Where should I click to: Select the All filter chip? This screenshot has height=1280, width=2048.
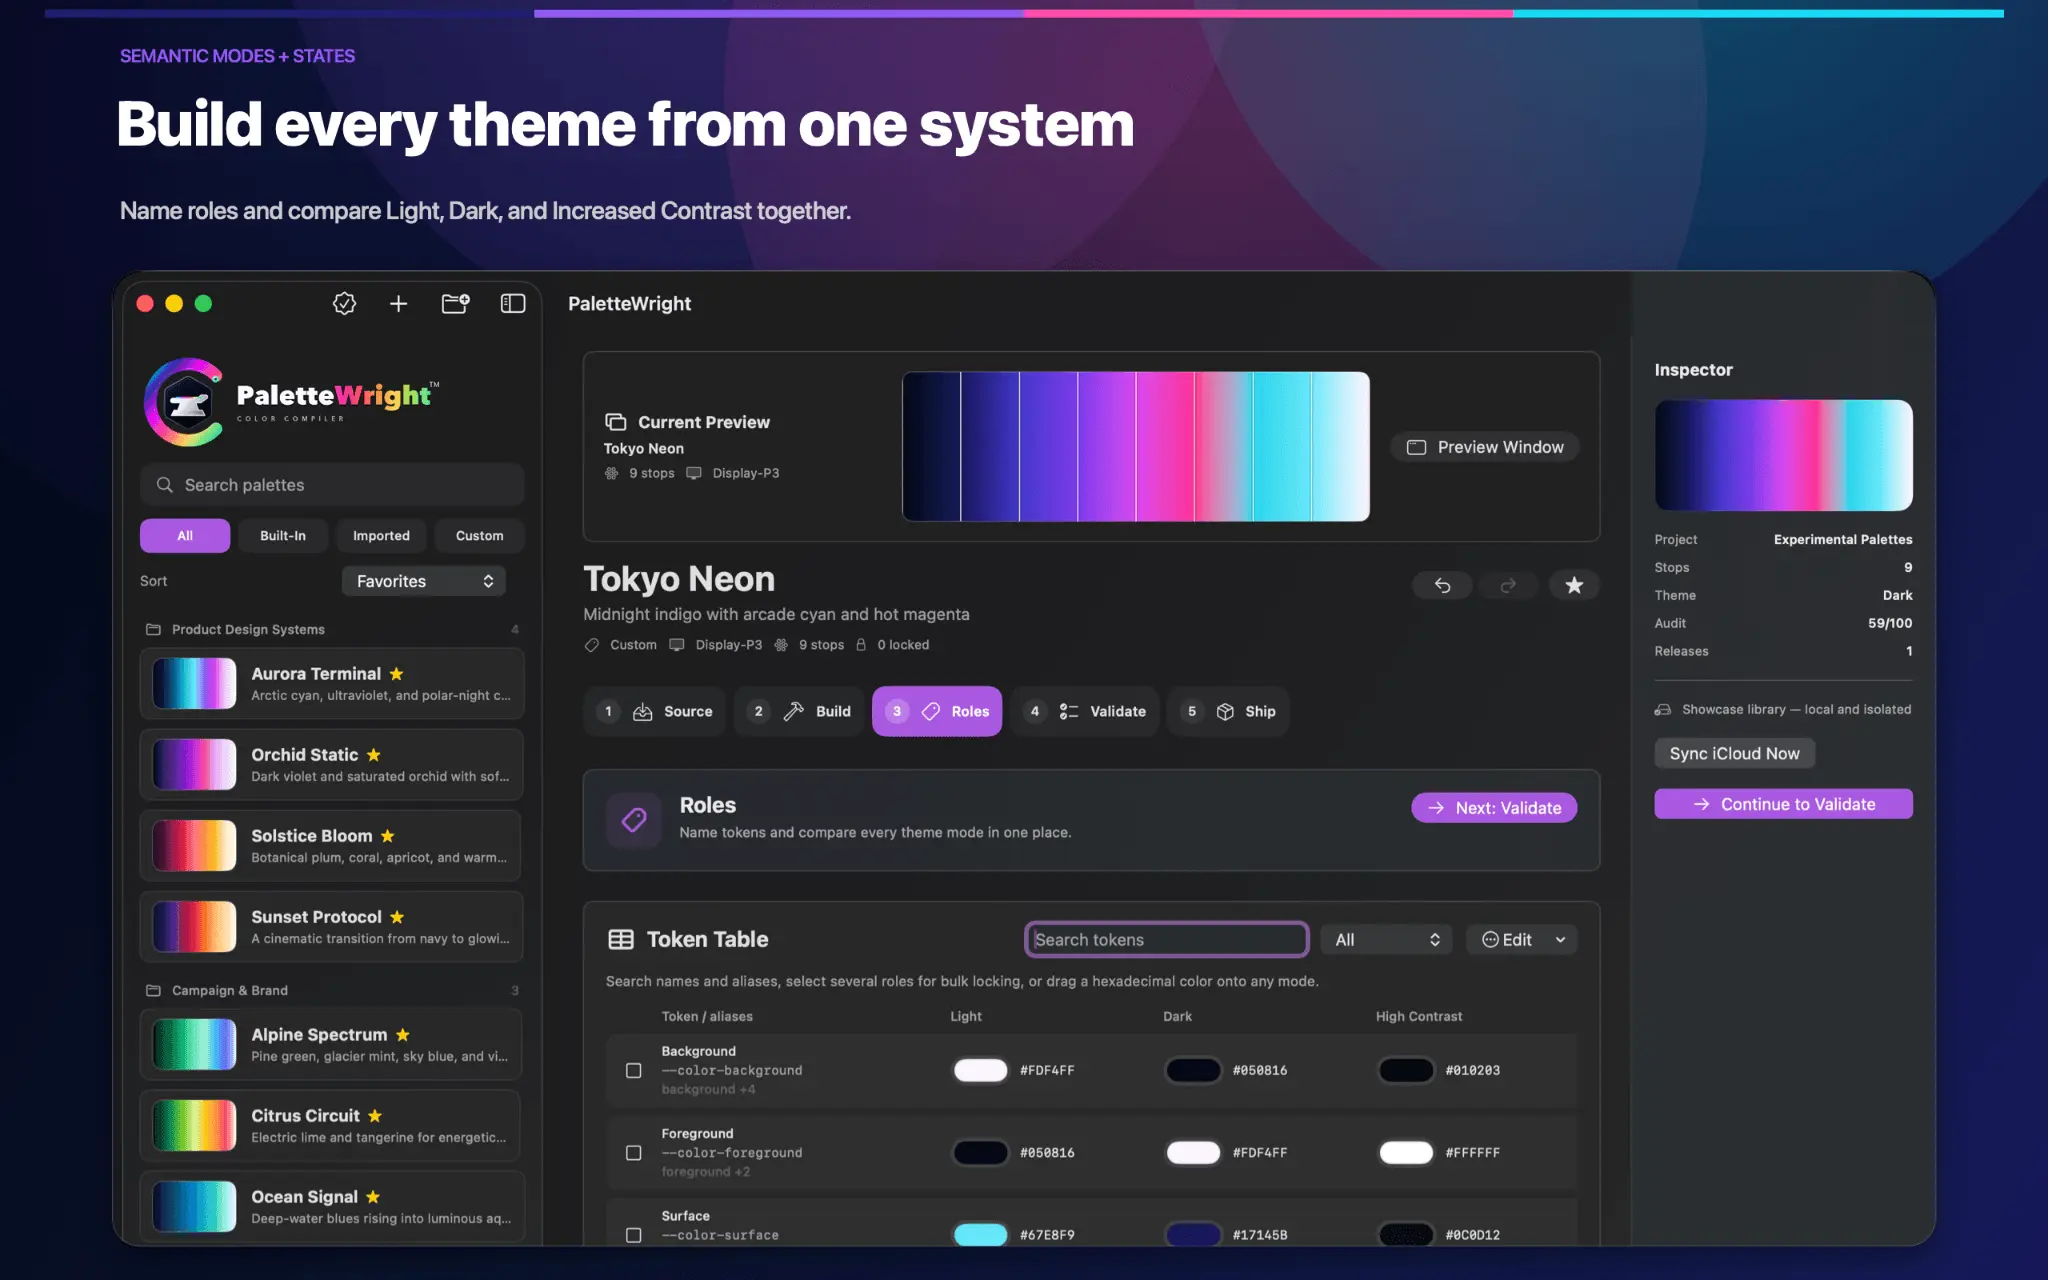pos(185,536)
